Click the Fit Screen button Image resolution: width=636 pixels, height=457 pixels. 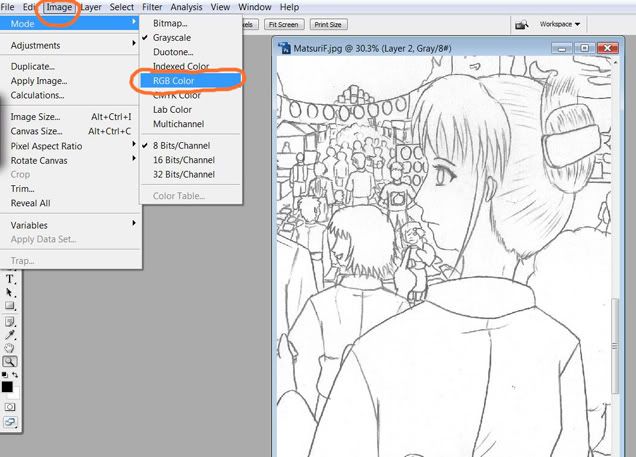pos(284,24)
